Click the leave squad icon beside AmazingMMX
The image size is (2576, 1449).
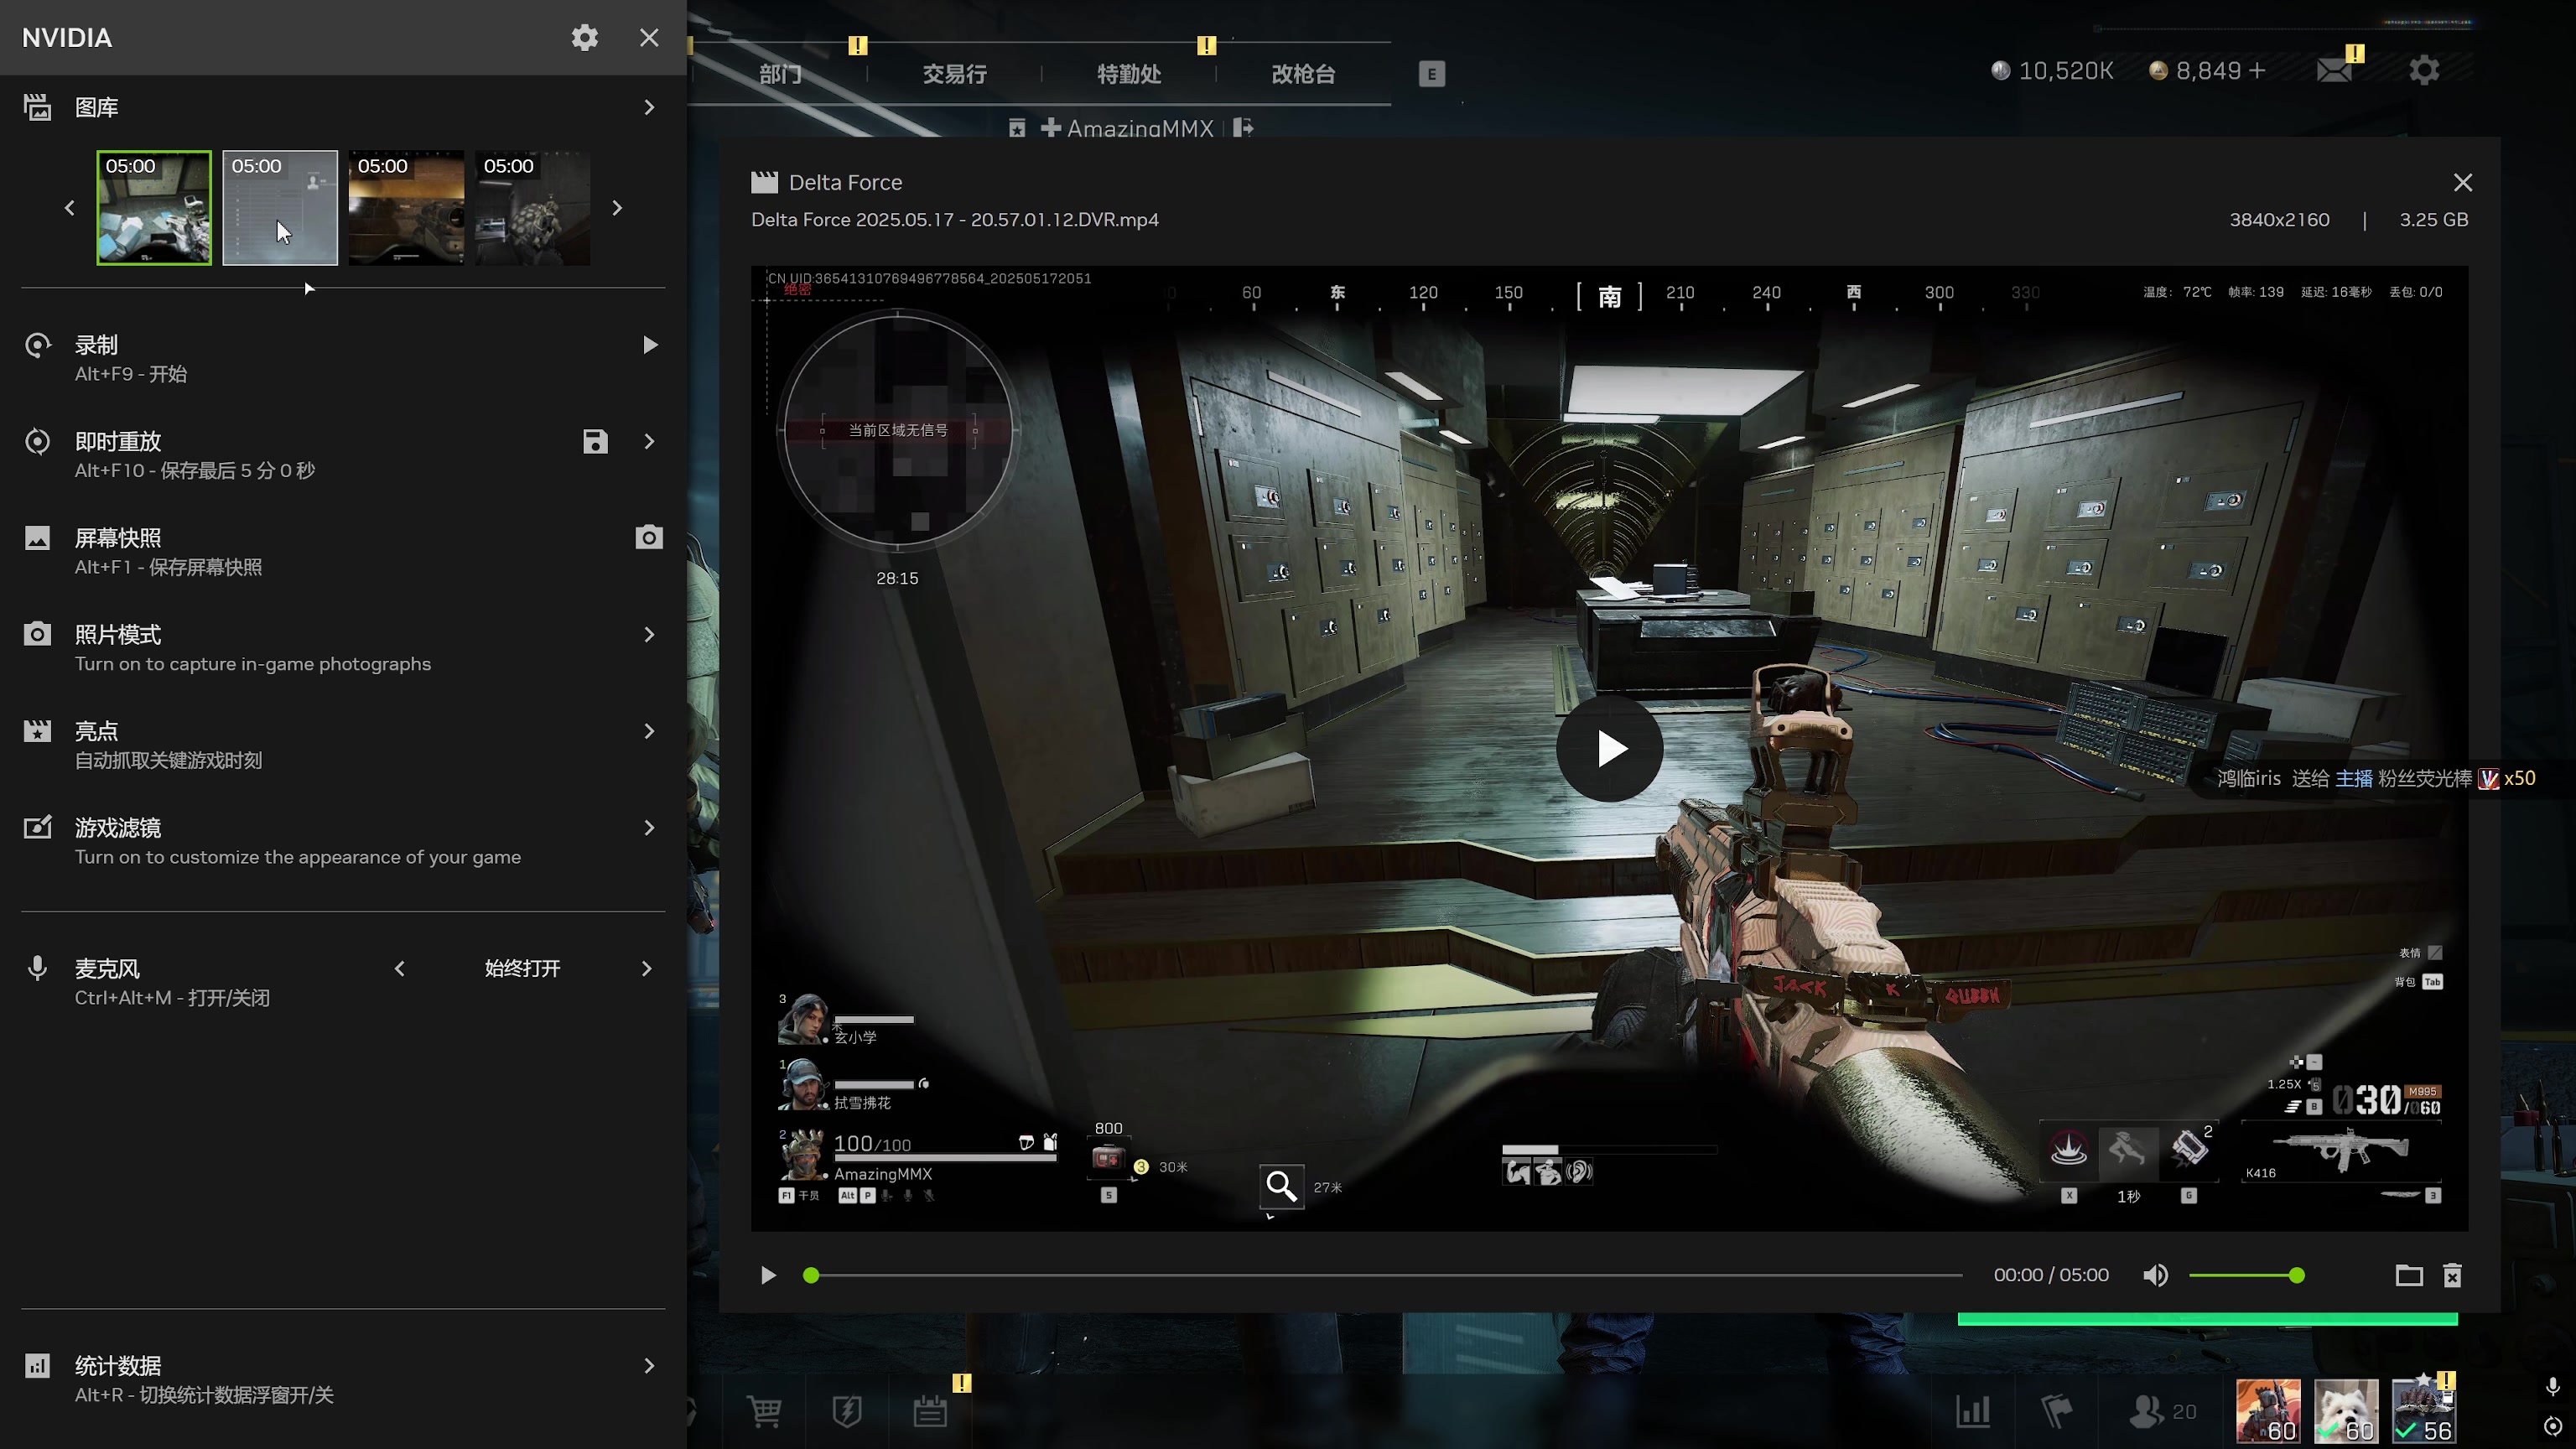1243,128
